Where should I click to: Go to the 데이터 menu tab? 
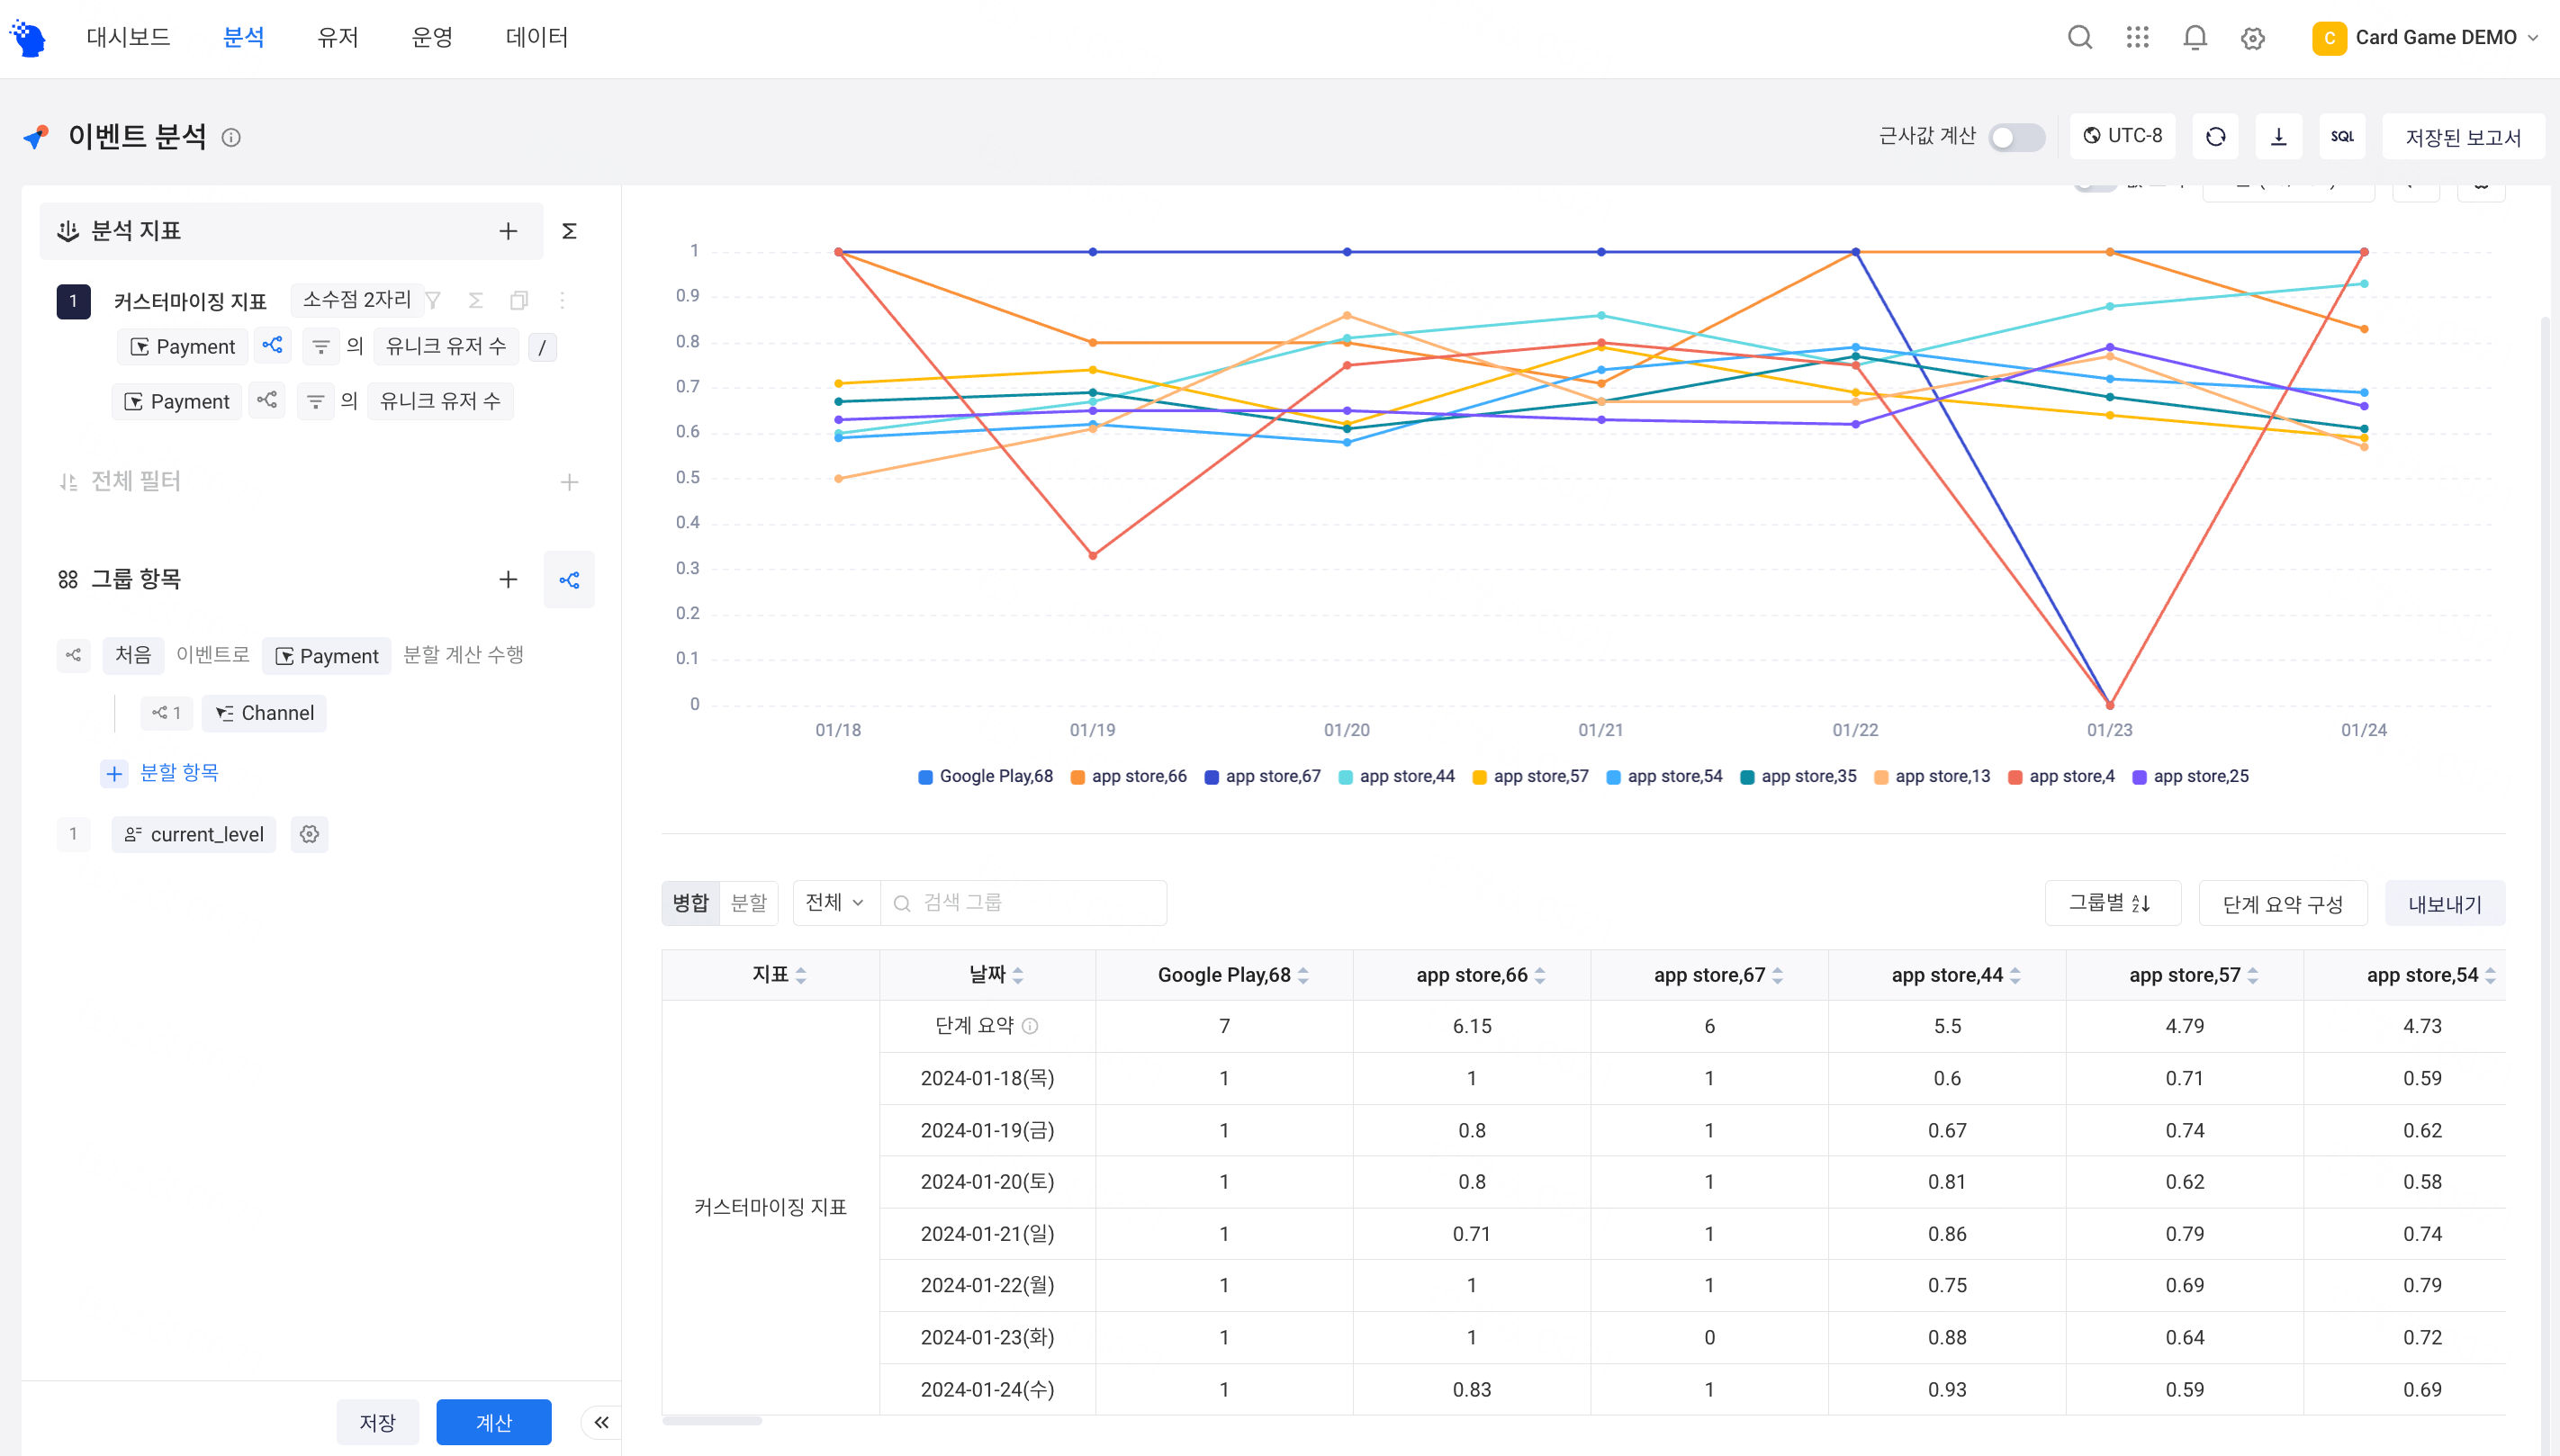coord(536,37)
